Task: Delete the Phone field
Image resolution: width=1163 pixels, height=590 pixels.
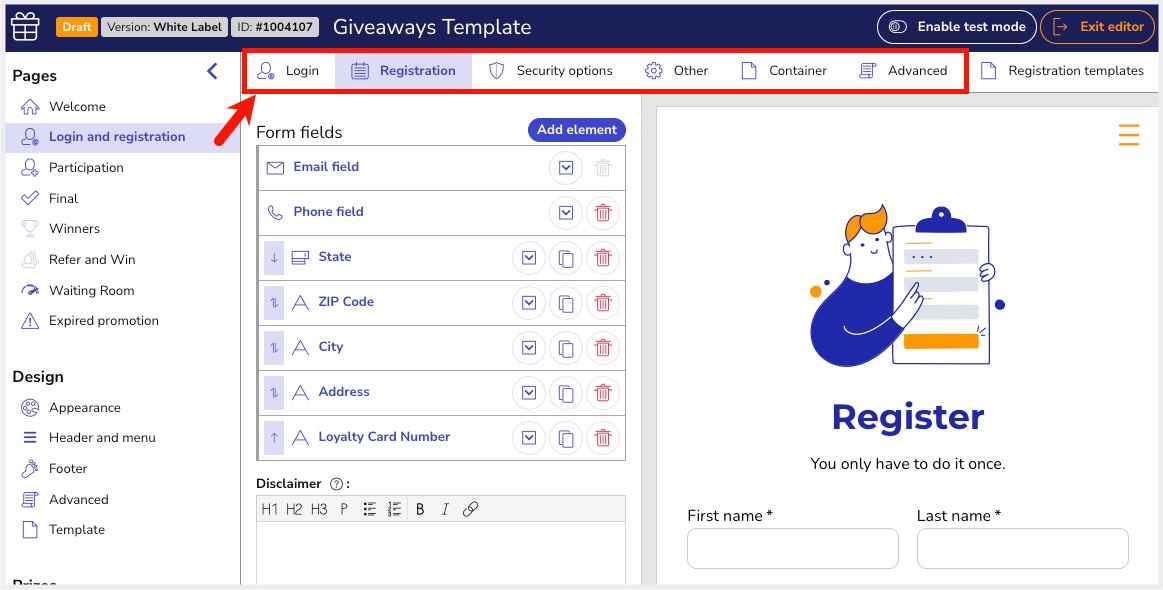Action: (x=603, y=213)
